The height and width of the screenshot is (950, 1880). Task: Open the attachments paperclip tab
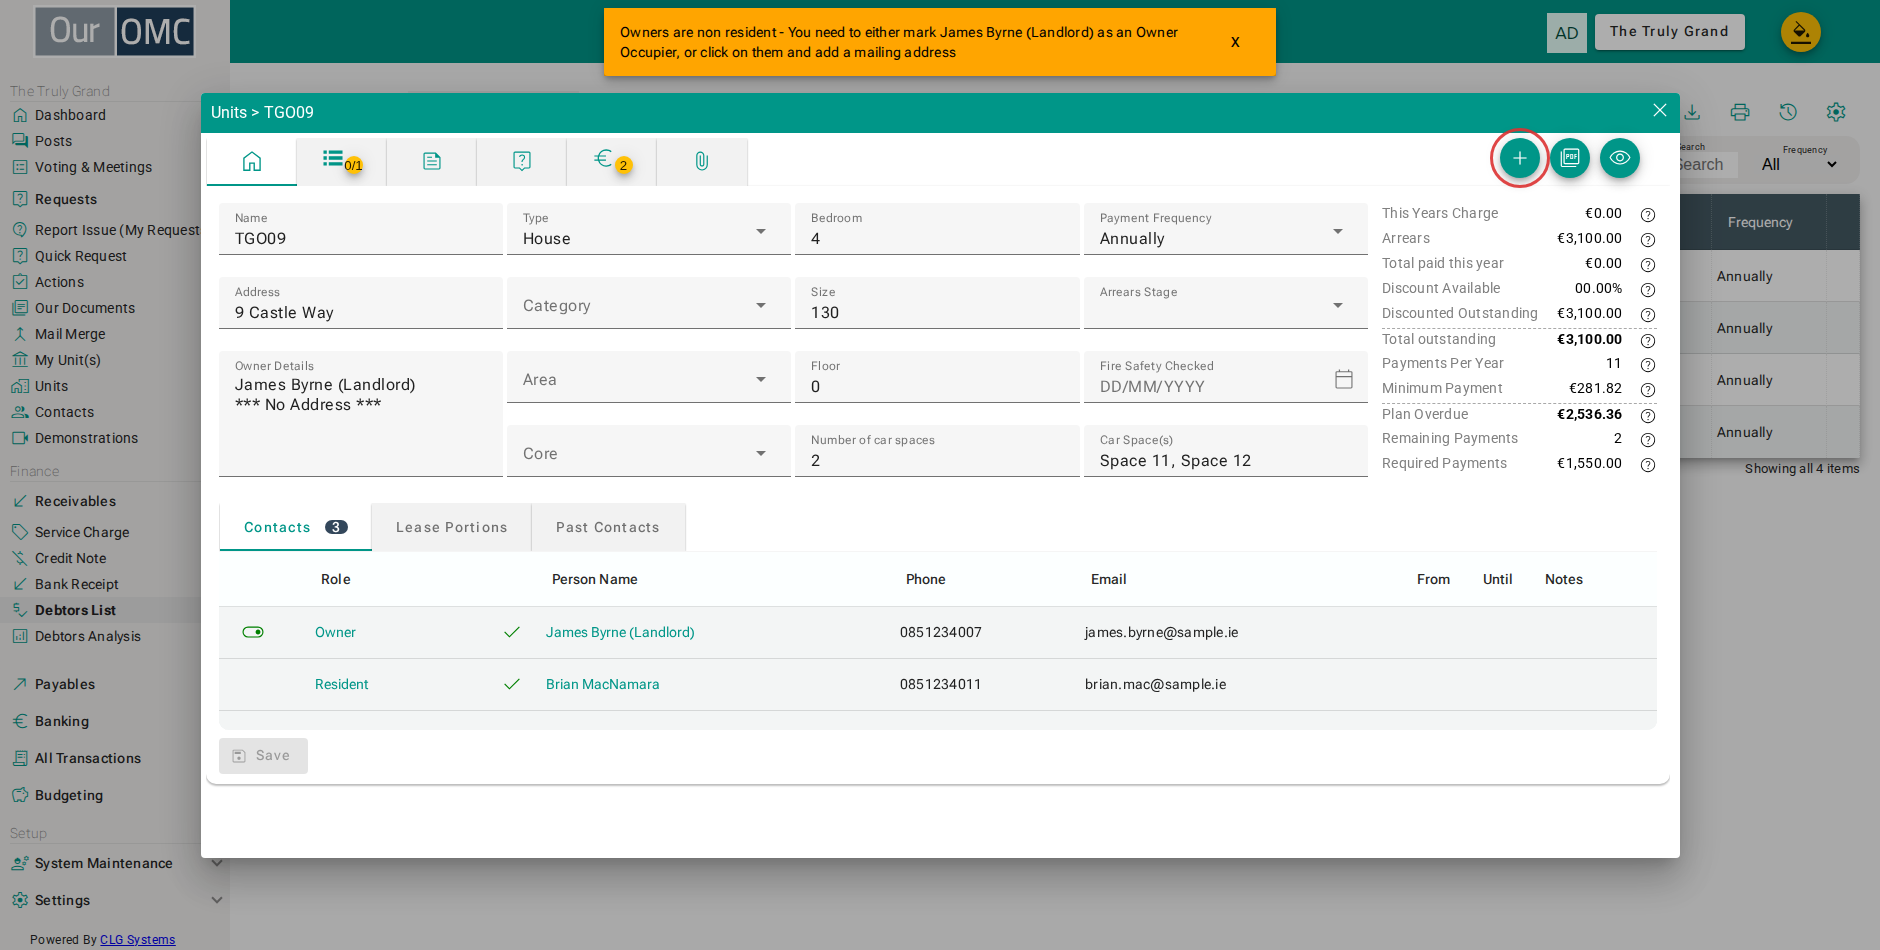pyautogui.click(x=702, y=161)
